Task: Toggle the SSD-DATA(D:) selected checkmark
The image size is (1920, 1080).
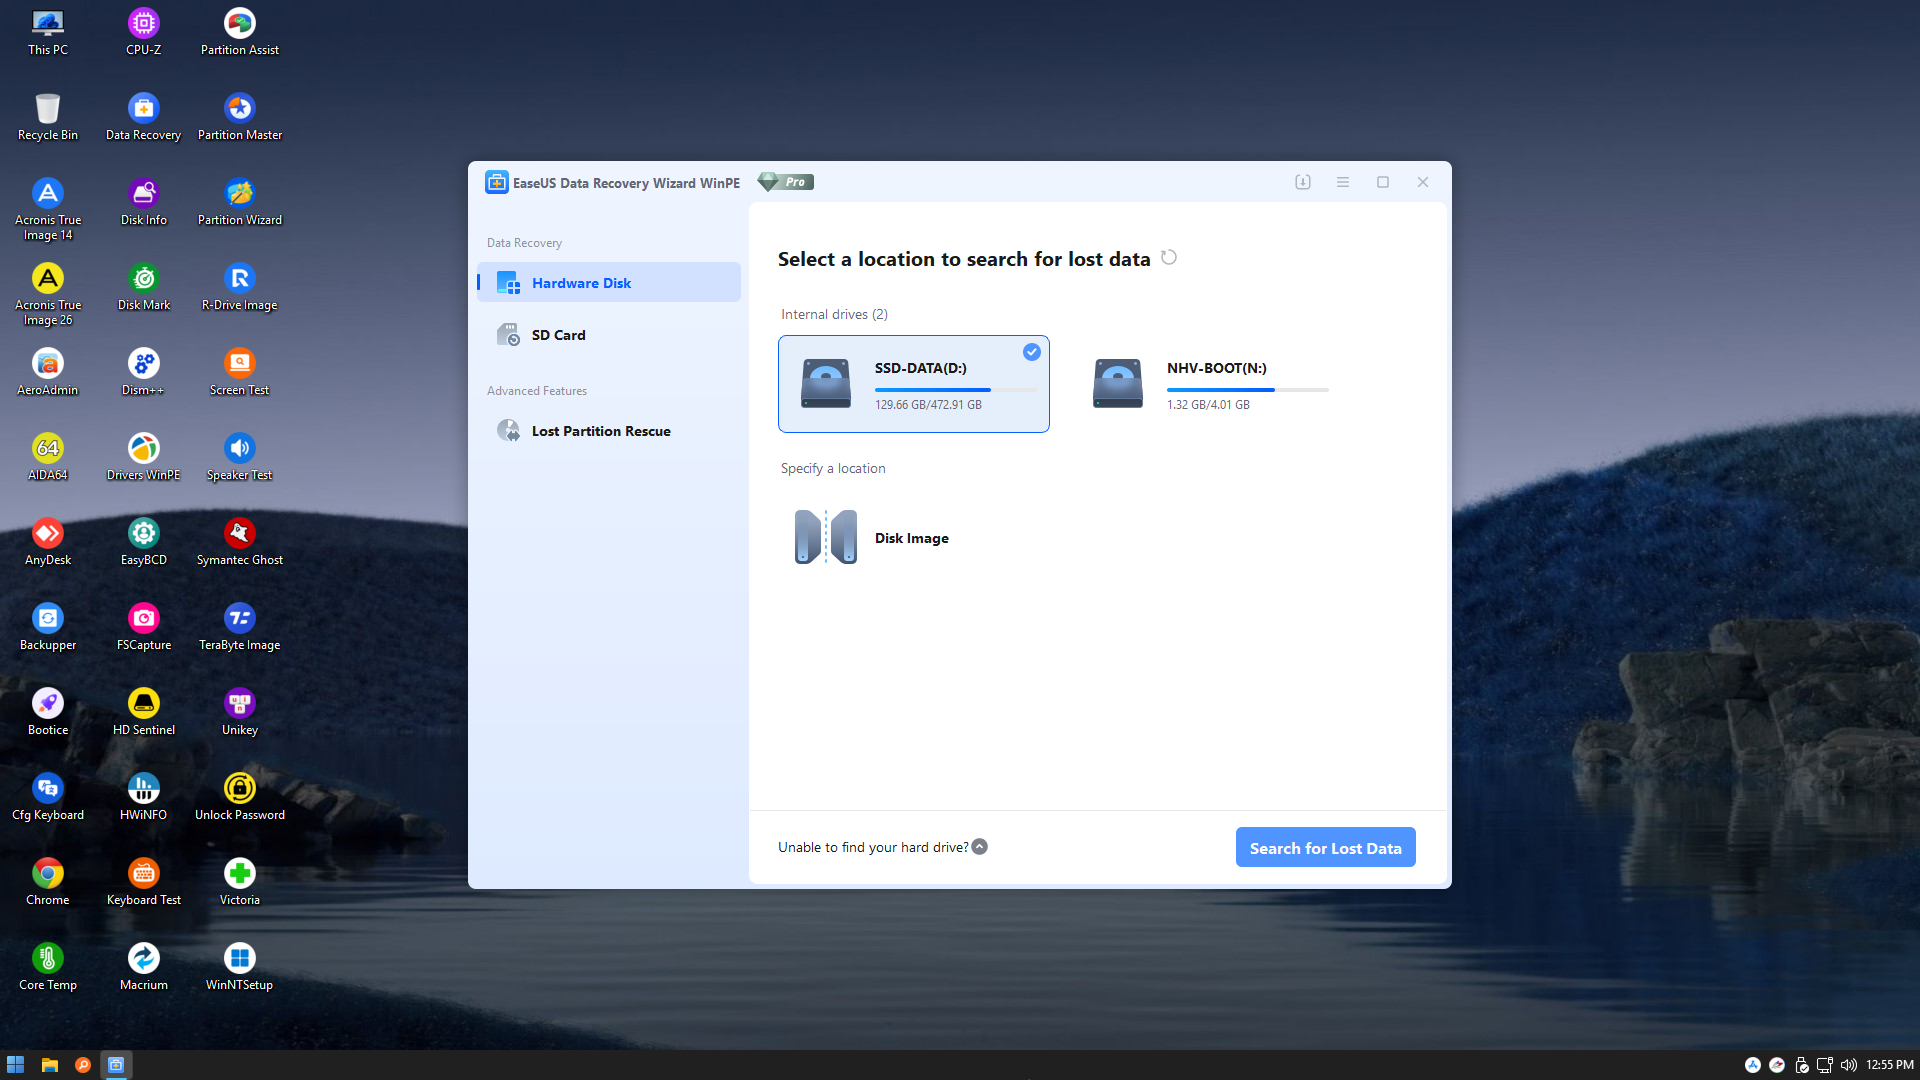Action: point(1032,352)
